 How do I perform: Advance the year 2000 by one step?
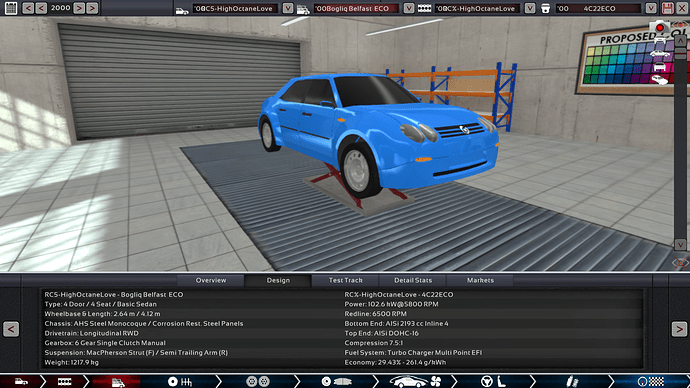[x=79, y=8]
